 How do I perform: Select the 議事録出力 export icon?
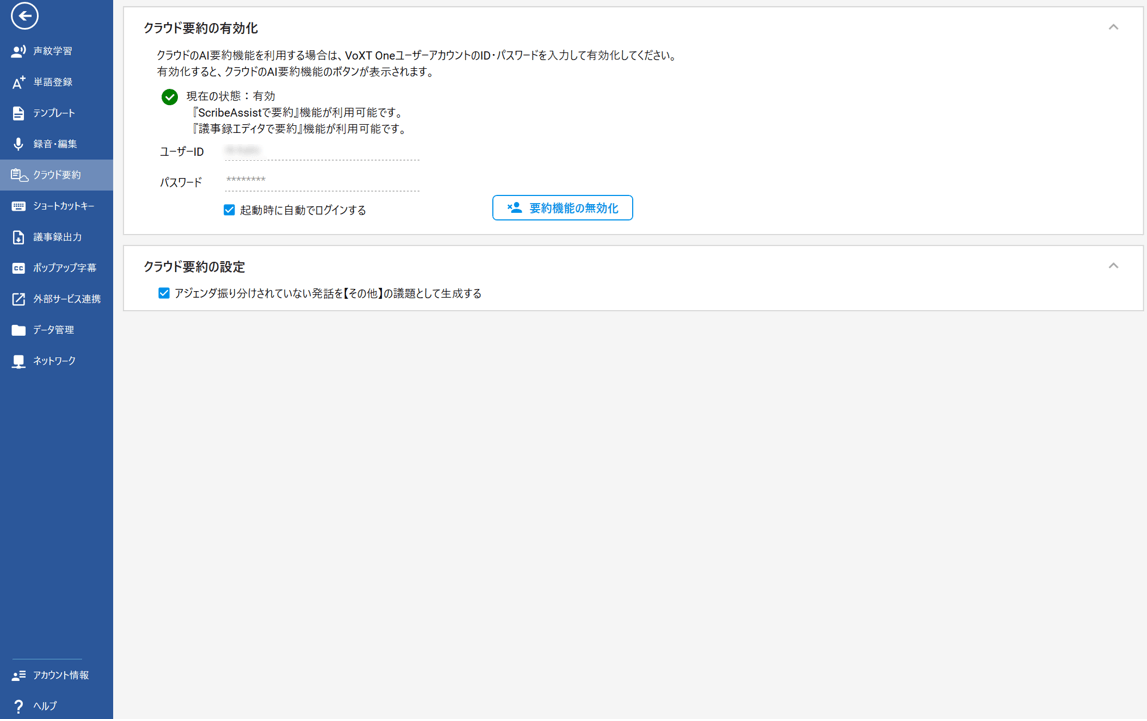(18, 237)
